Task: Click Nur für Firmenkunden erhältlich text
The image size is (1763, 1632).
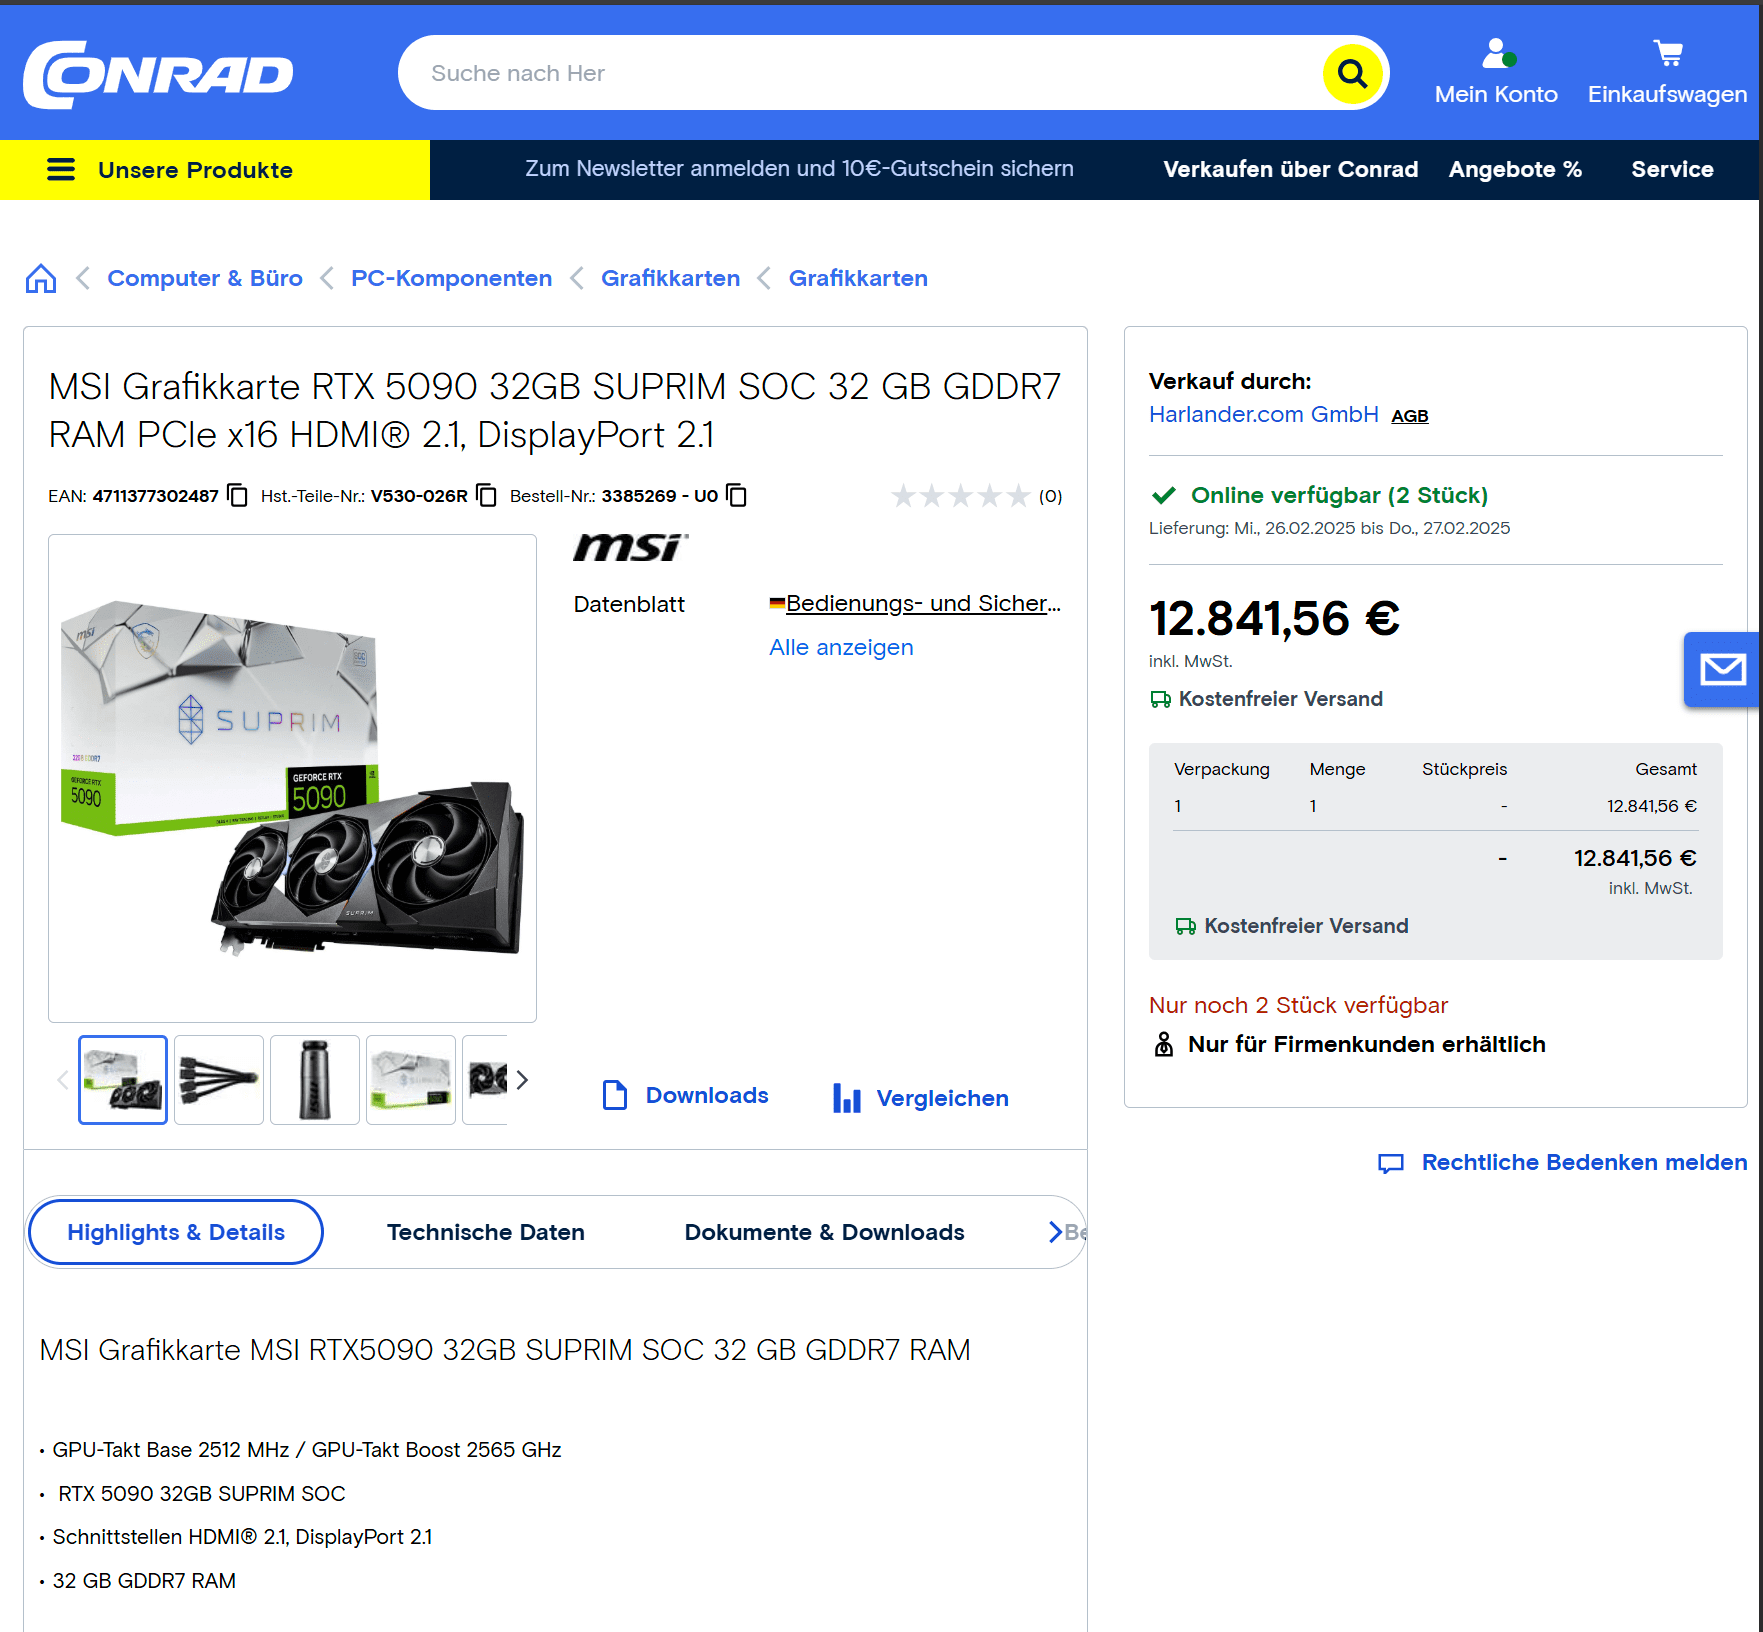Action: 1366,1044
